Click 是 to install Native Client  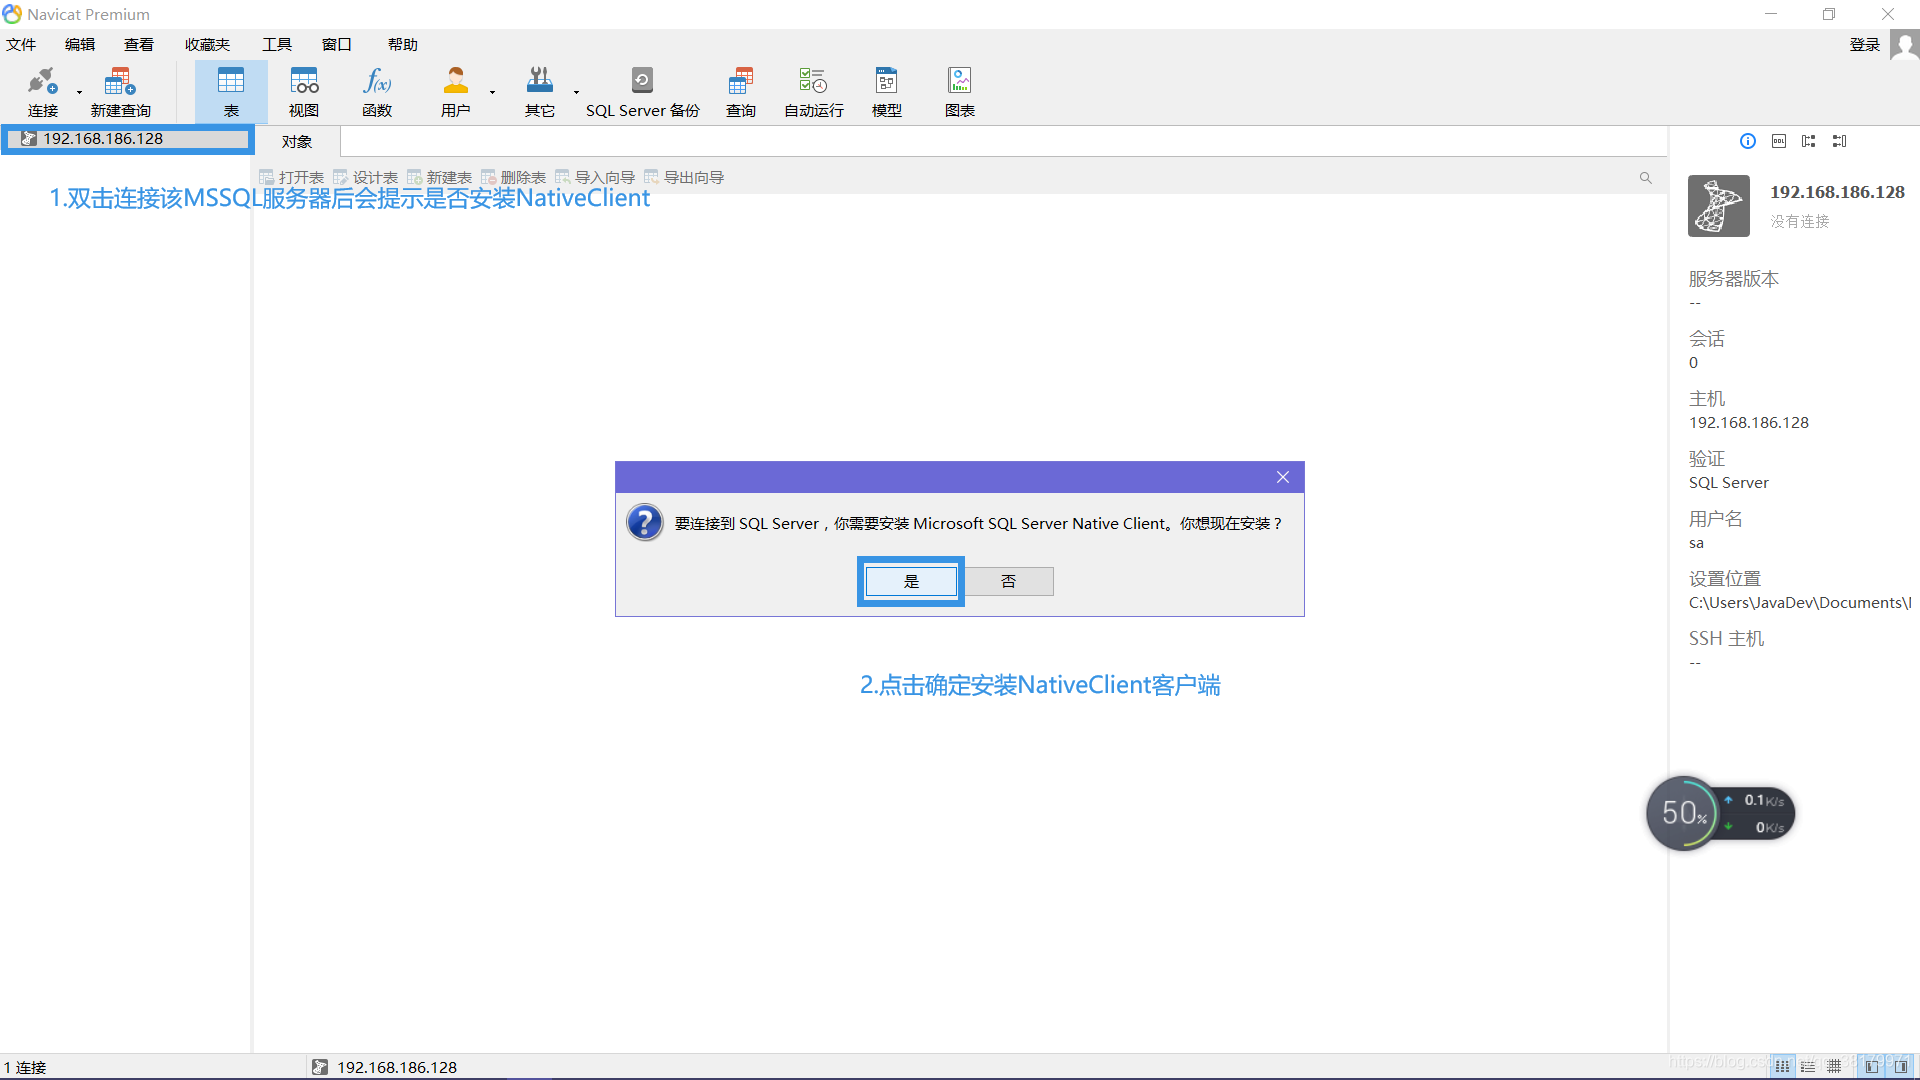pyautogui.click(x=911, y=581)
